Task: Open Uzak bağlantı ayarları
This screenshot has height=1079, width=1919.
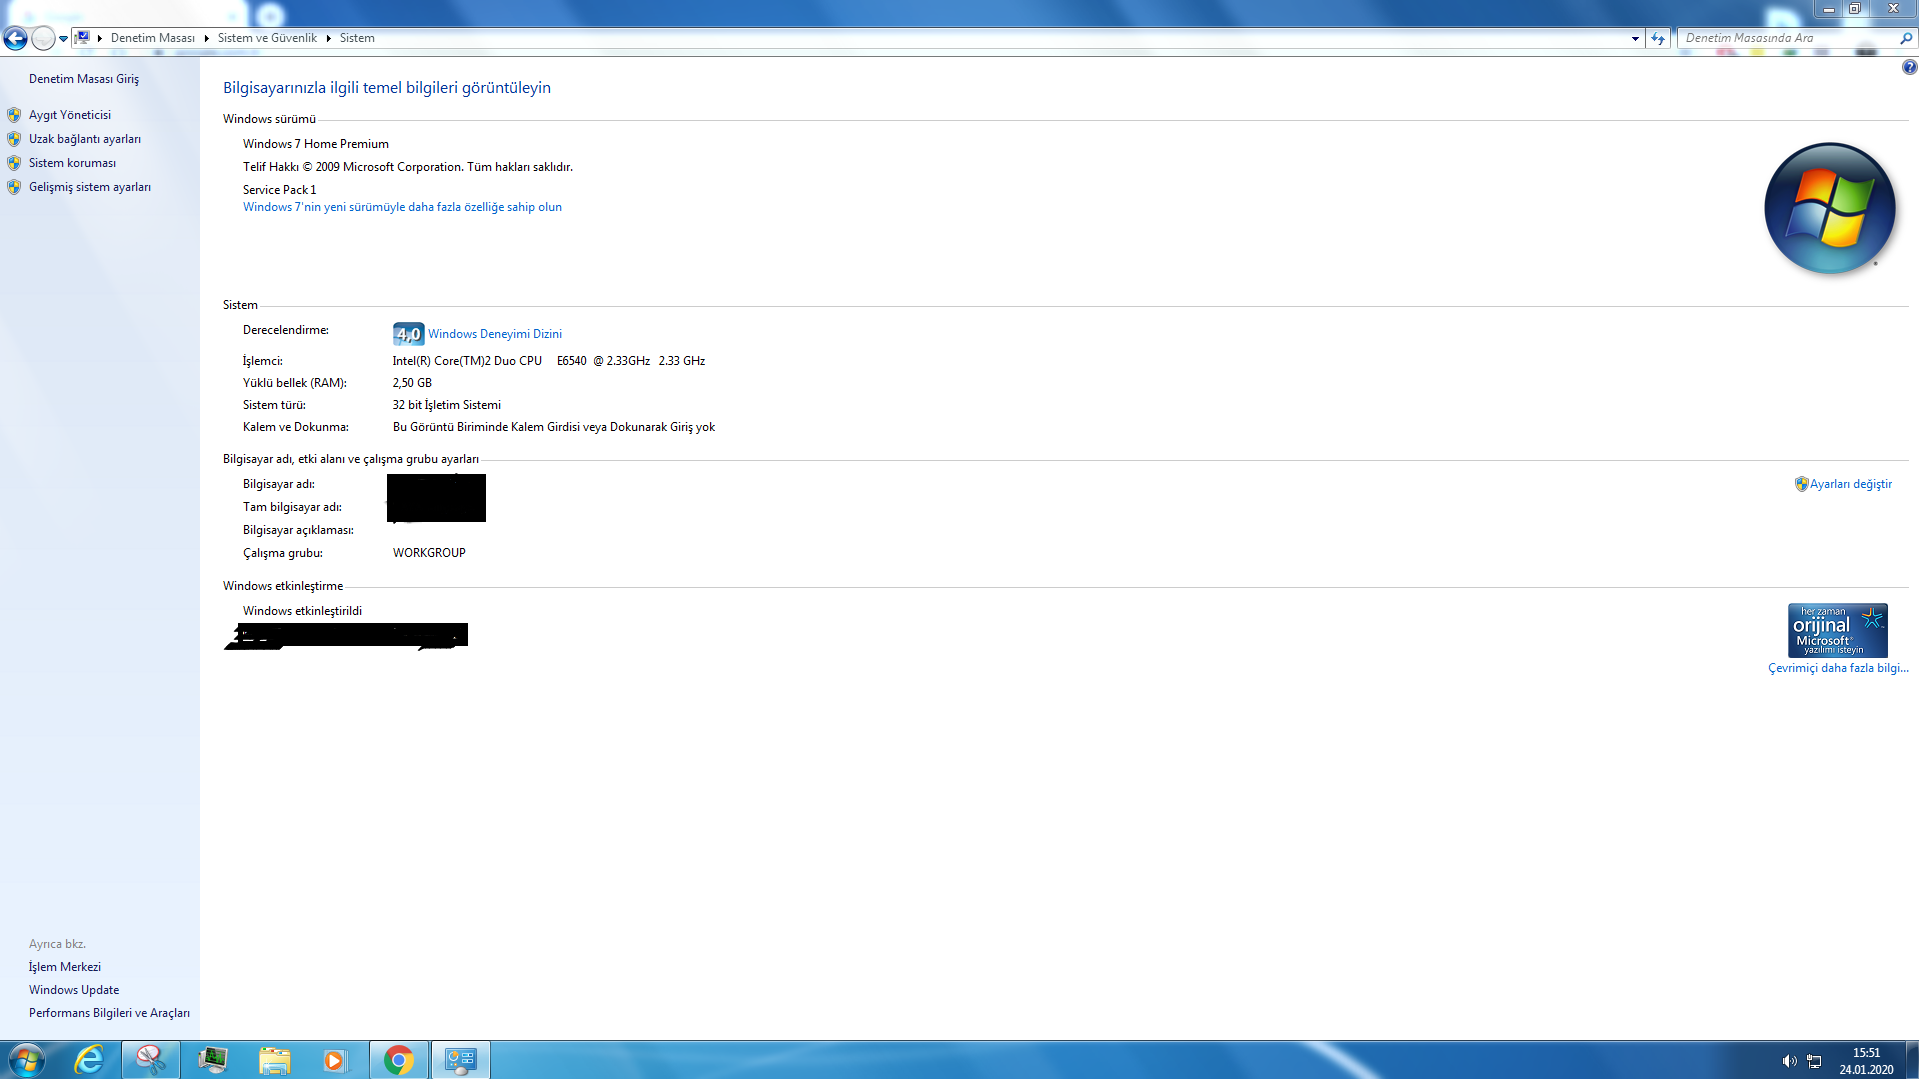Action: [85, 139]
